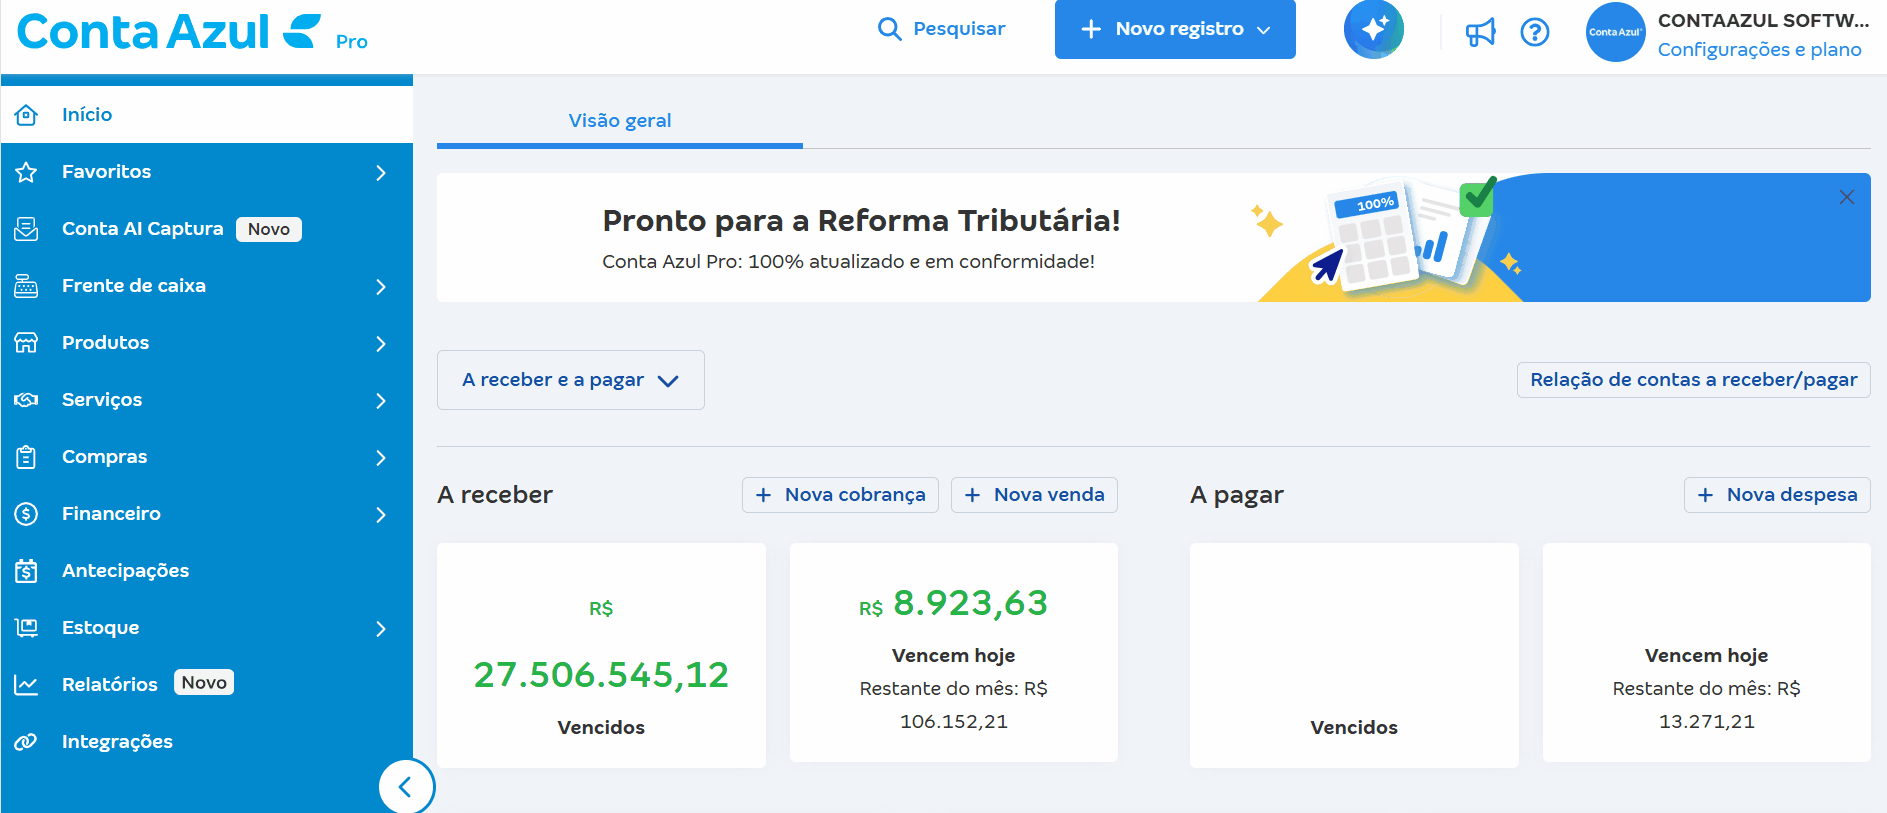Viewport: 1887px width, 813px height.
Task: Open Antecipações menu item
Action: click(x=207, y=571)
